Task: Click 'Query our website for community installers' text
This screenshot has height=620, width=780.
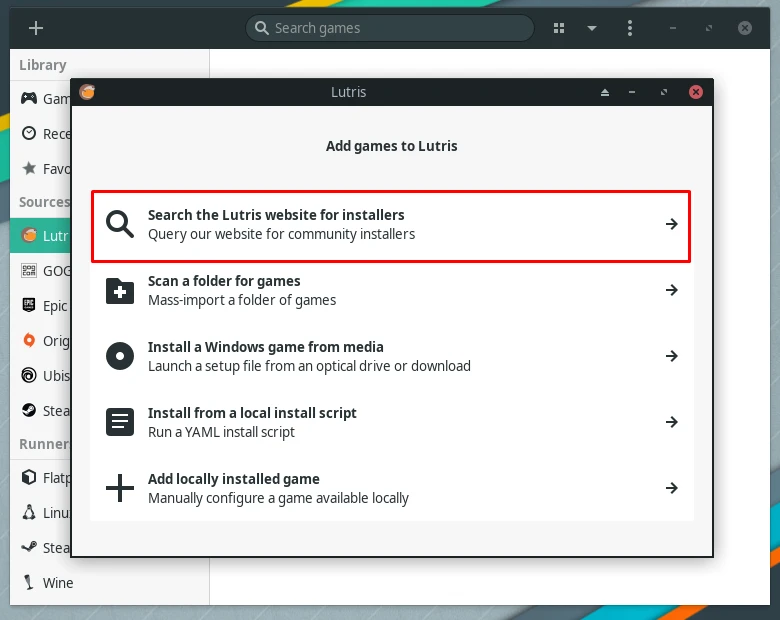Action: coord(282,234)
